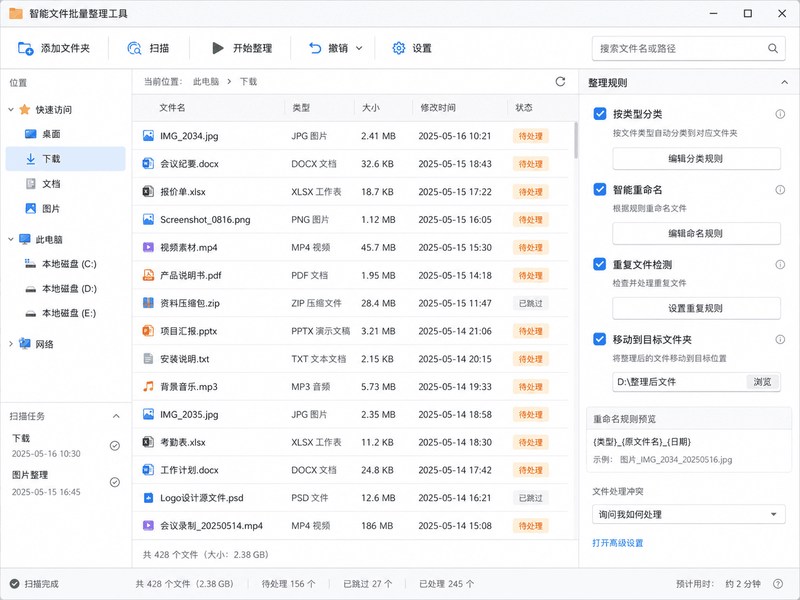Select the 工作计划.docx file row

(351, 470)
